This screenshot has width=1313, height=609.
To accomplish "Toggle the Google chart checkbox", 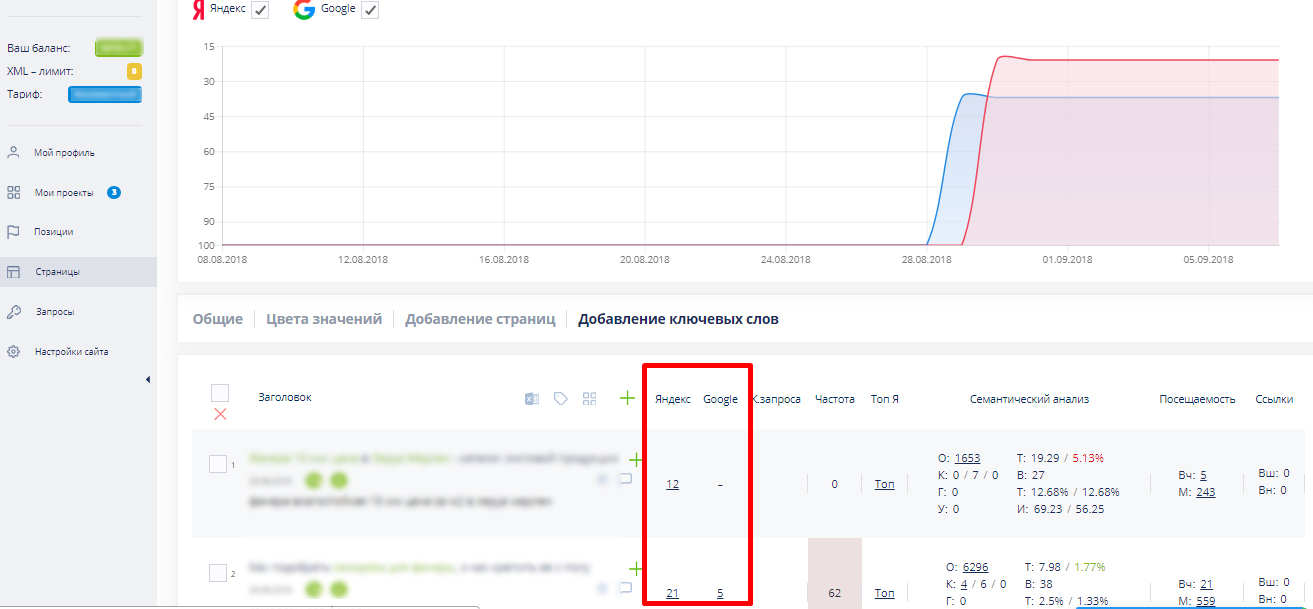I will point(370,10).
